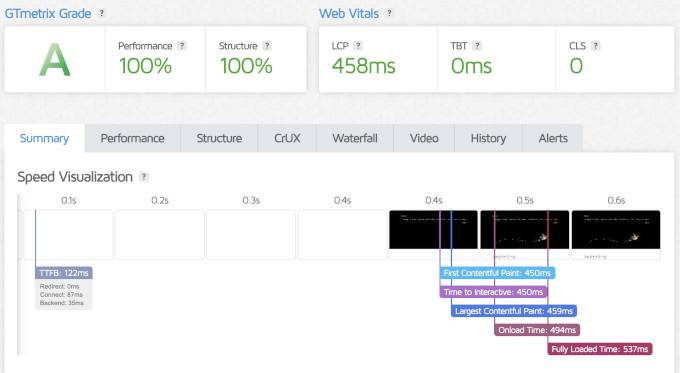Click the Speed Visualization heading
The height and width of the screenshot is (373, 680).
click(75, 177)
